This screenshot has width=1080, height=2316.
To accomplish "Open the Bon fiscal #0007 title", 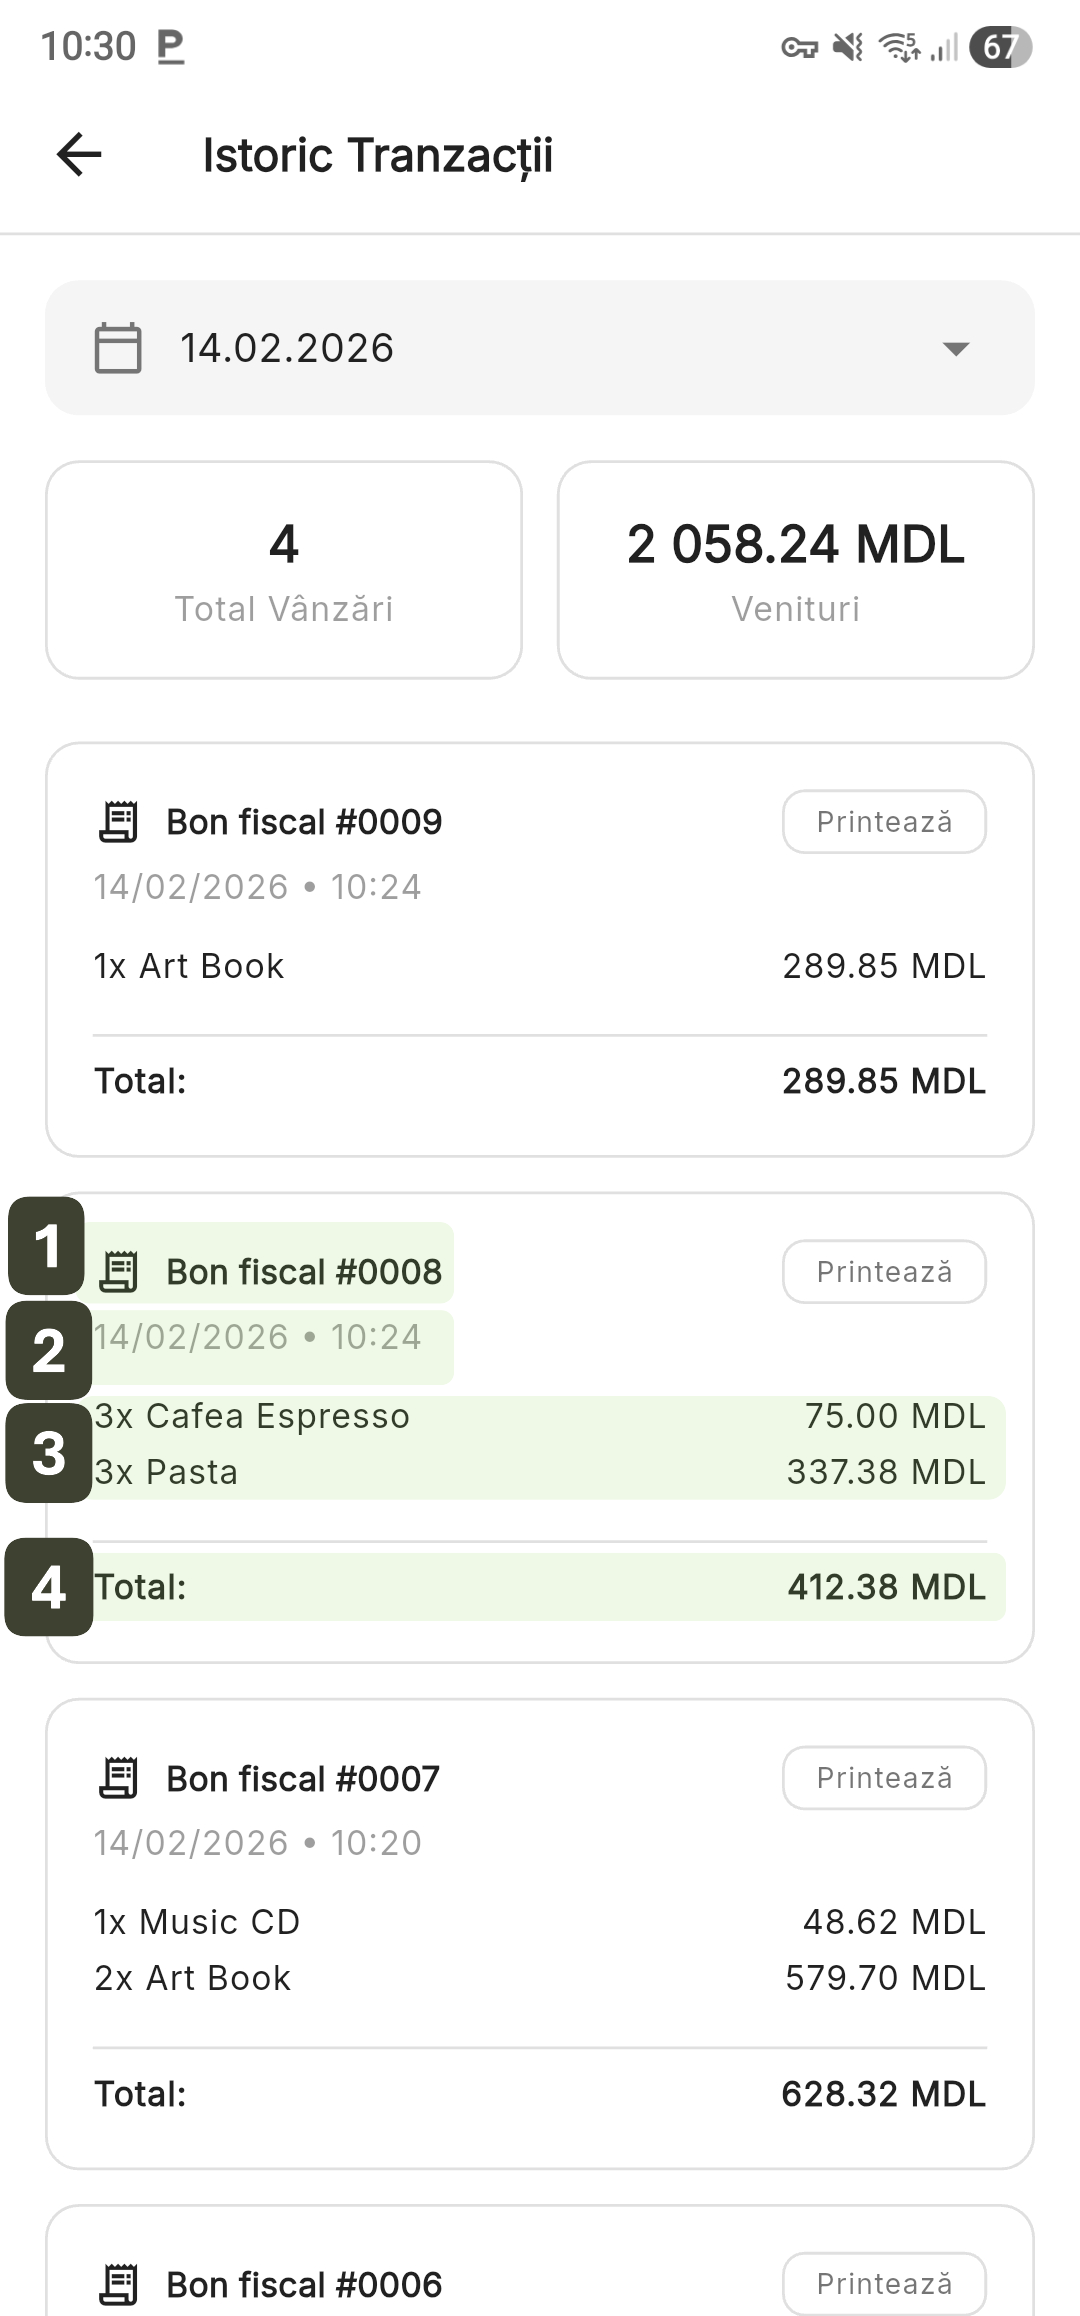I will 302,1779.
